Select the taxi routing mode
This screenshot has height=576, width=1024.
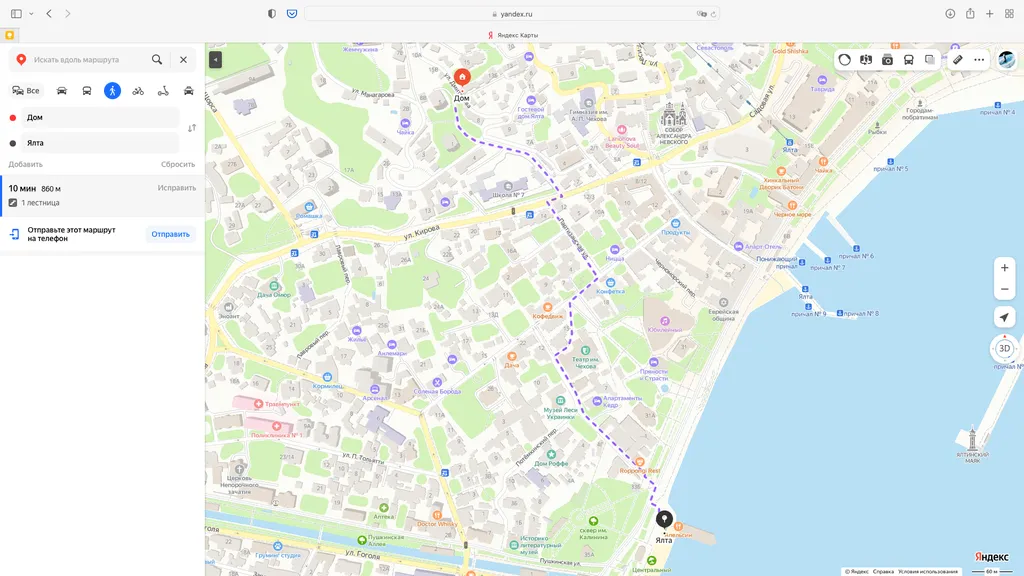click(189, 90)
